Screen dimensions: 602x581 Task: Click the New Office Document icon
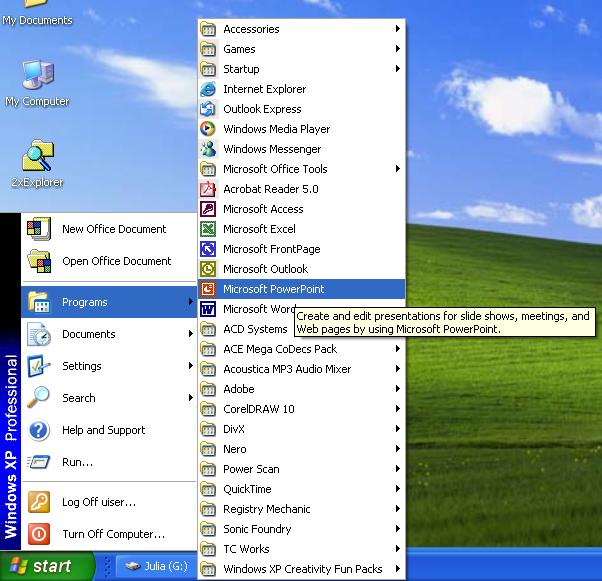click(x=39, y=228)
